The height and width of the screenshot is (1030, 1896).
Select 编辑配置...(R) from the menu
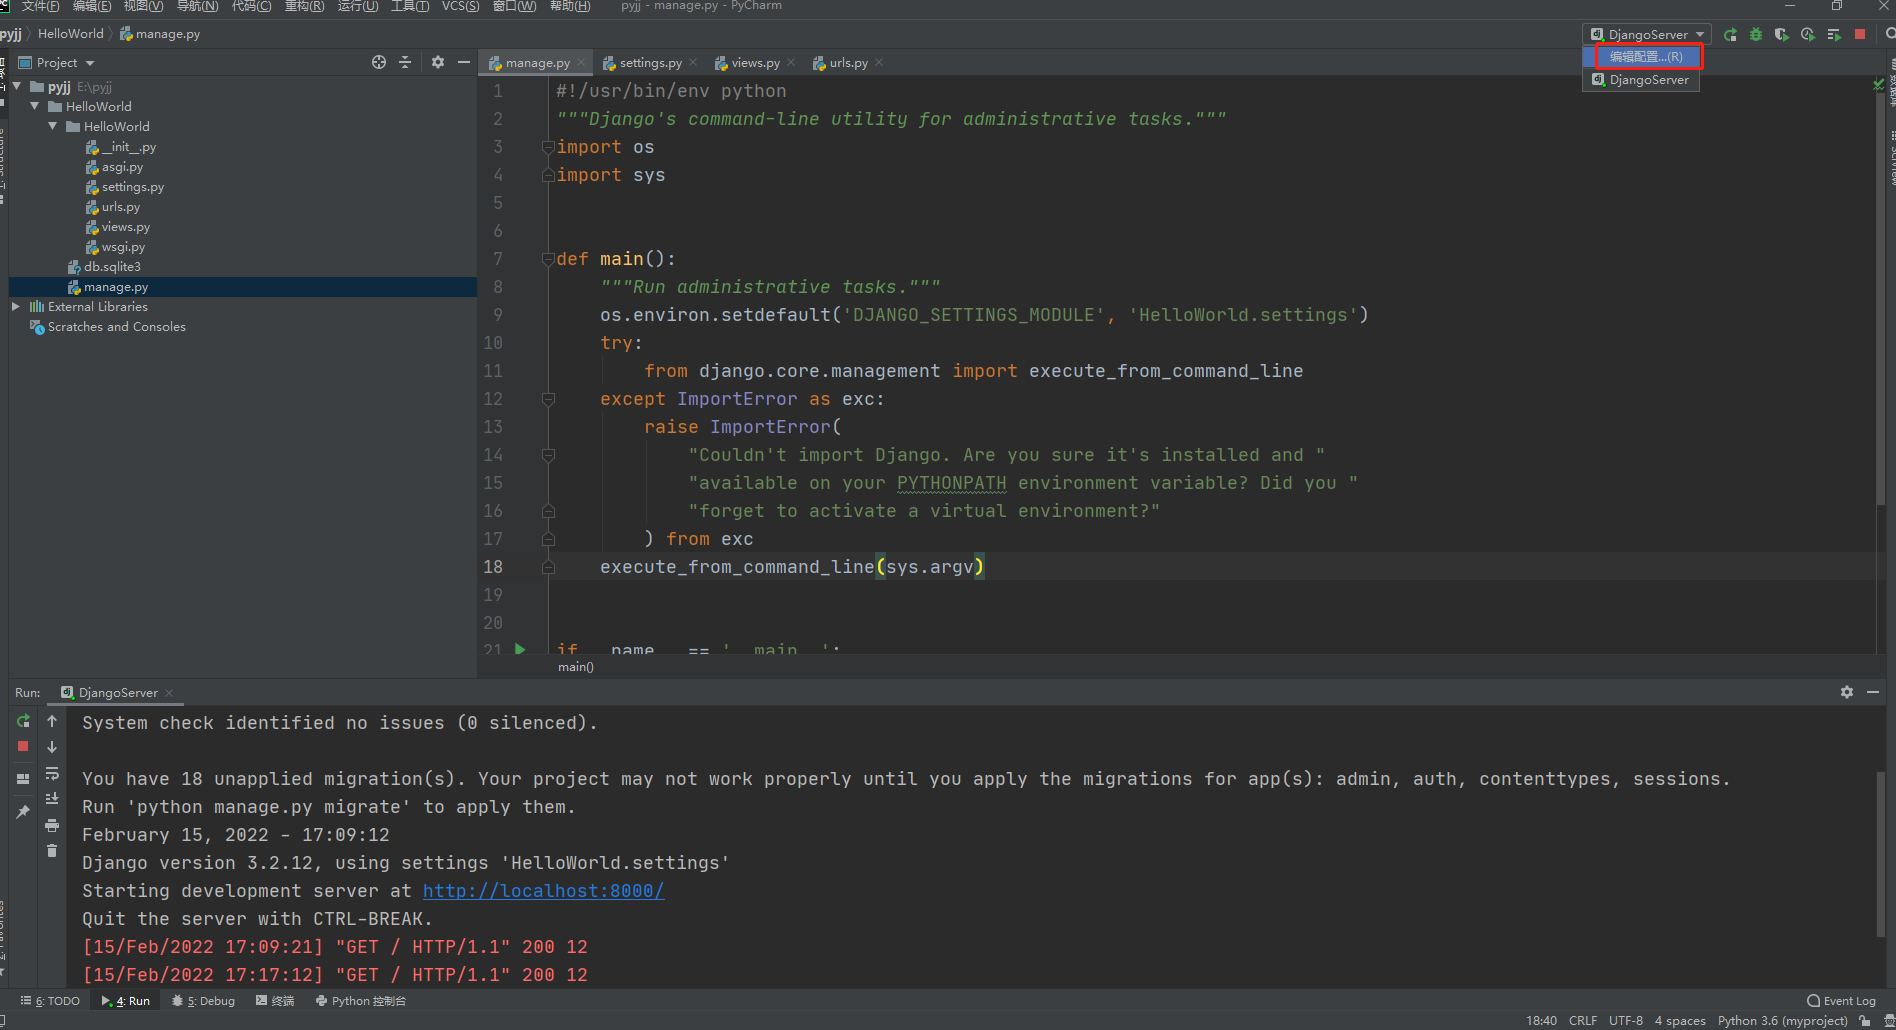point(1643,57)
